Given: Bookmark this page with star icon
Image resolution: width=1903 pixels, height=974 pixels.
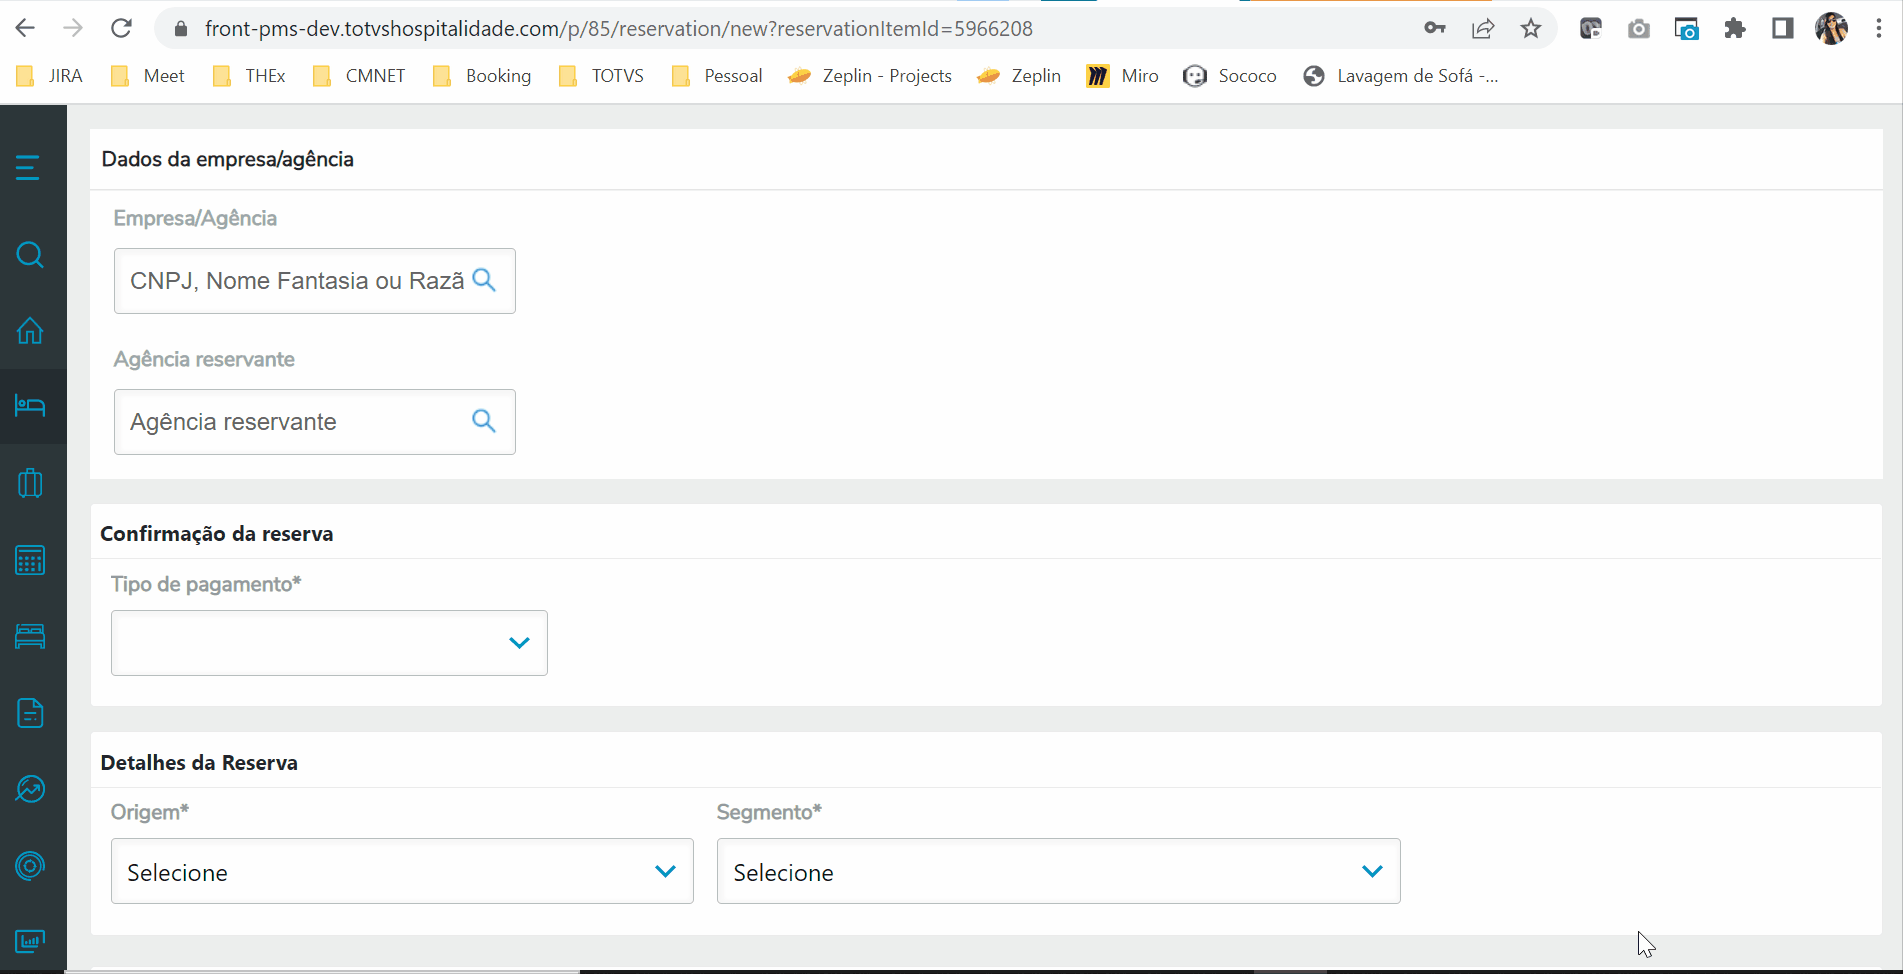Looking at the screenshot, I should (1531, 29).
